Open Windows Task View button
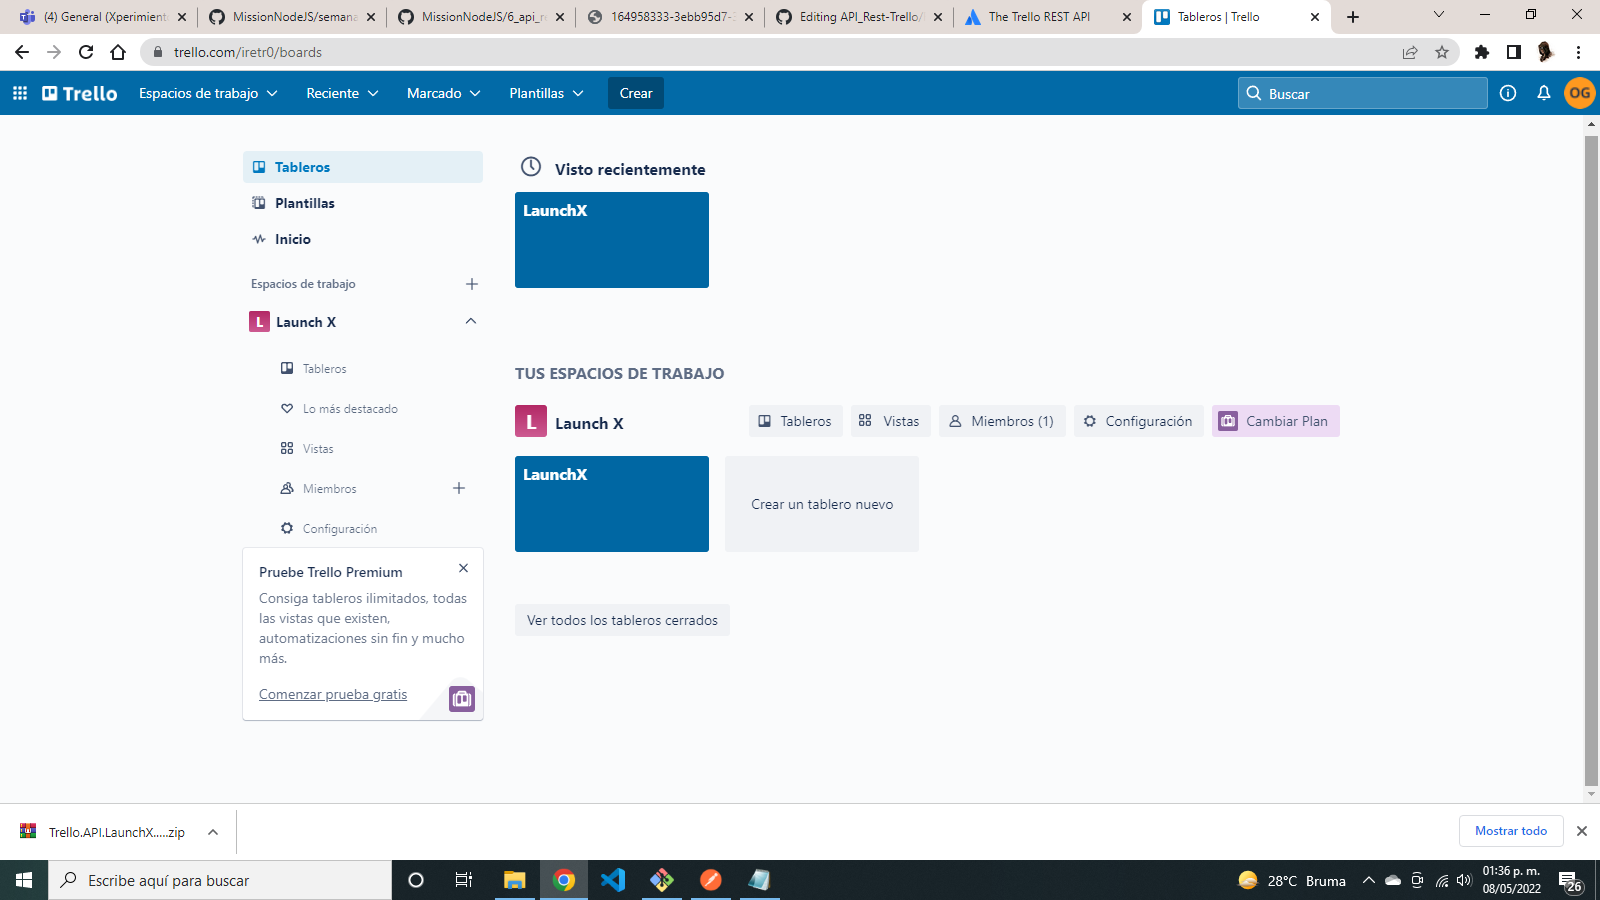Image resolution: width=1600 pixels, height=900 pixels. tap(464, 880)
